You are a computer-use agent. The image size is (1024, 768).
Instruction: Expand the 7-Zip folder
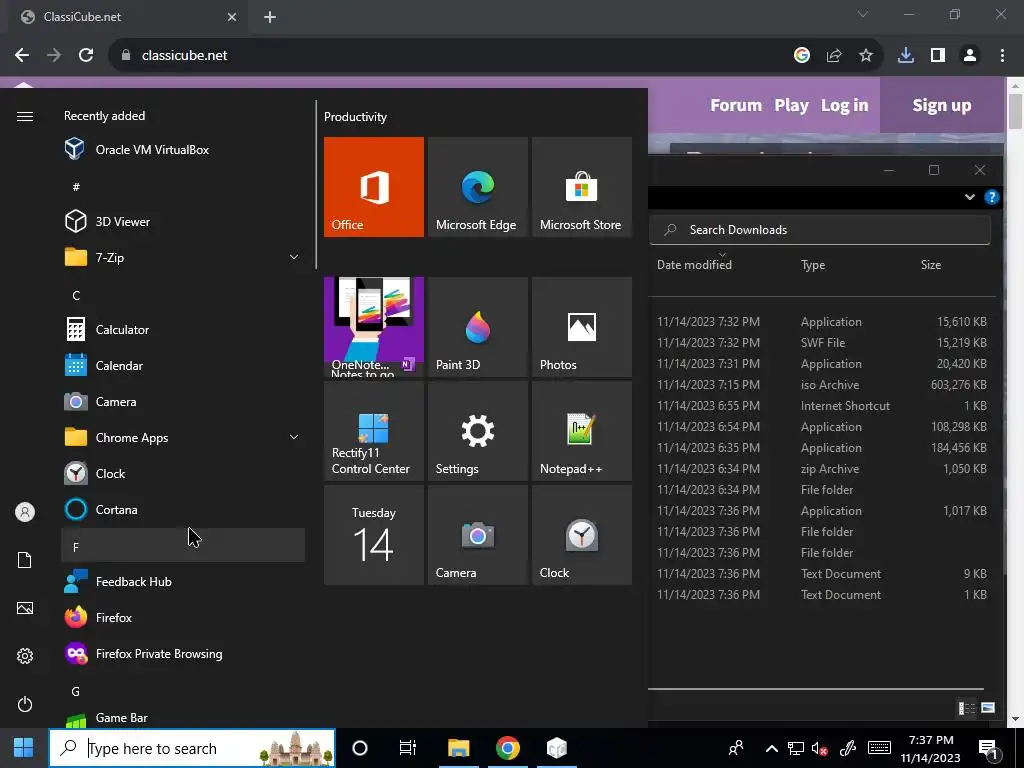pos(183,258)
